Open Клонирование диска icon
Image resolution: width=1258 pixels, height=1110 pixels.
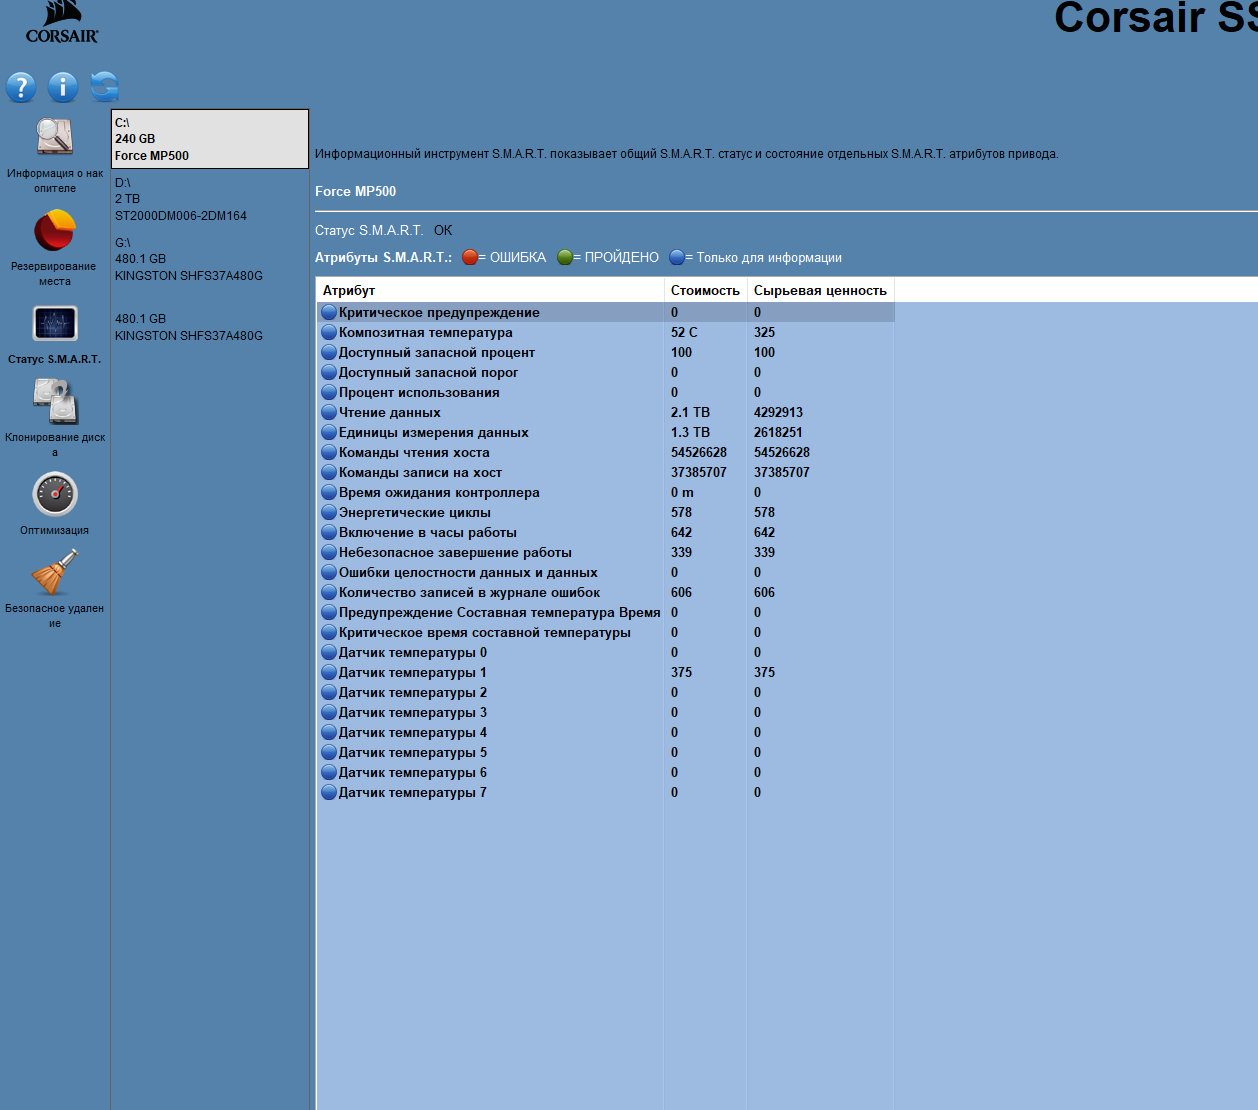[x=55, y=402]
